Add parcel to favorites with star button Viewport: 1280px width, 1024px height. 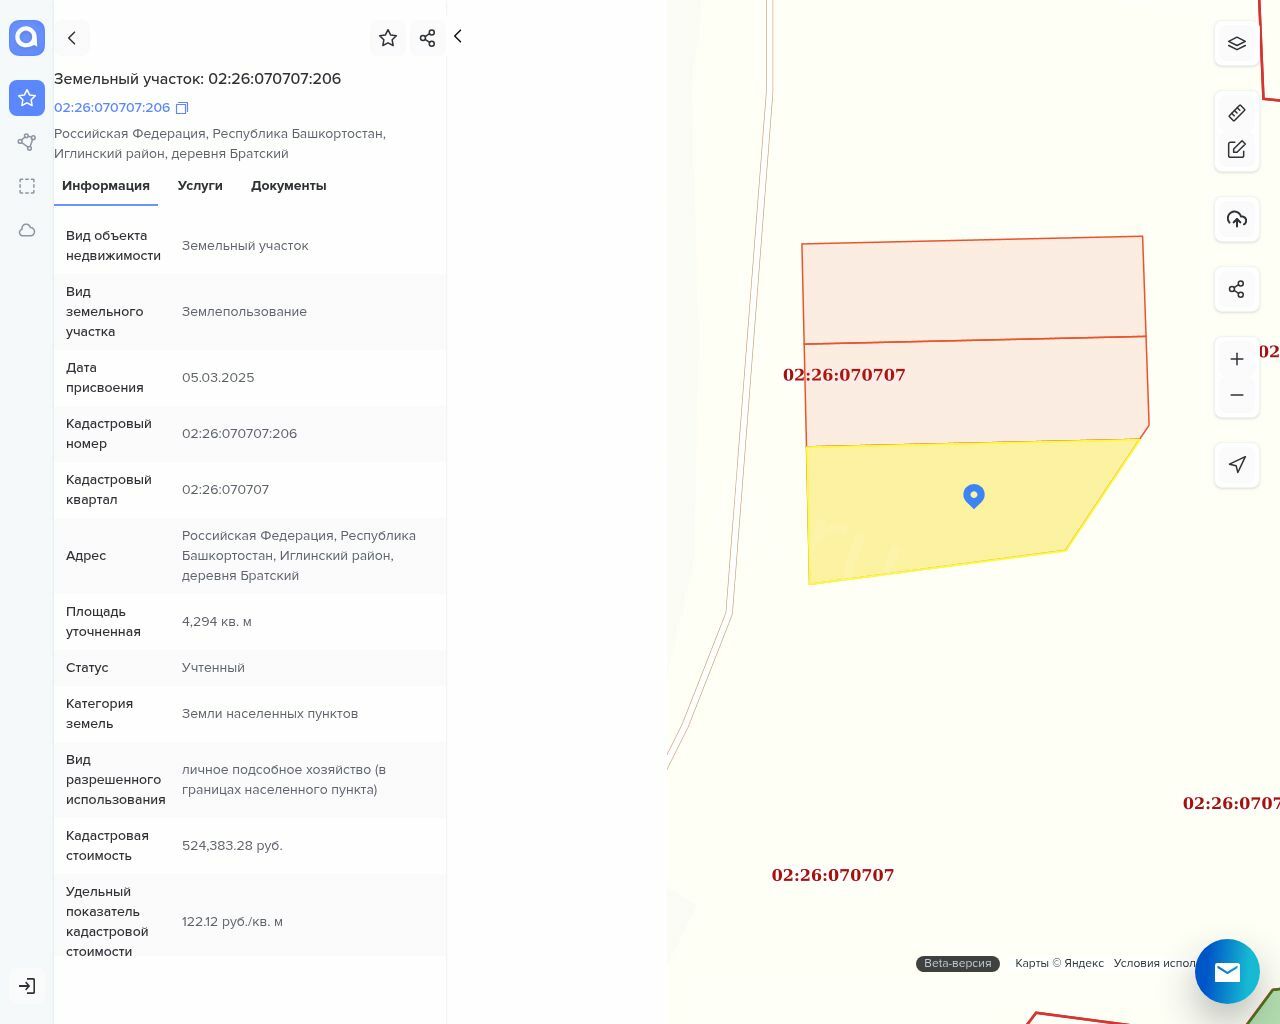coord(388,38)
